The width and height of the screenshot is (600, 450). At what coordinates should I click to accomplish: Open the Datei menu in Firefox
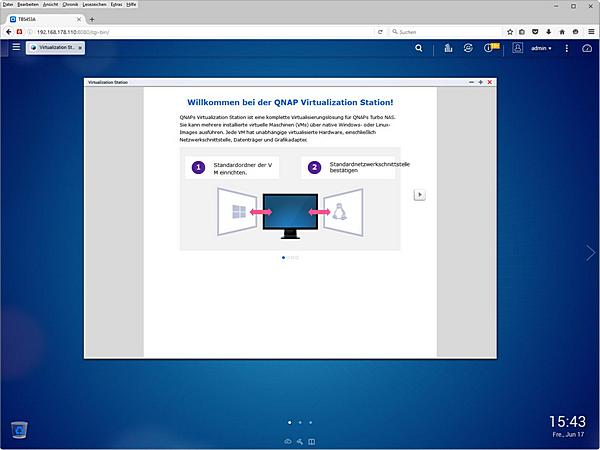pyautogui.click(x=8, y=4)
